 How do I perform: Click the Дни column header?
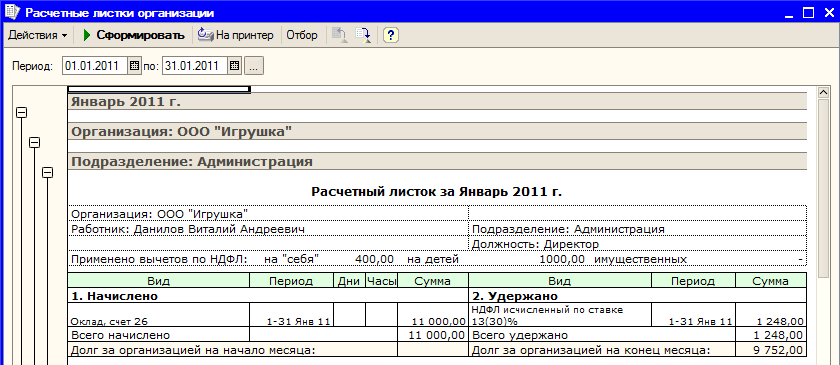[x=349, y=281]
